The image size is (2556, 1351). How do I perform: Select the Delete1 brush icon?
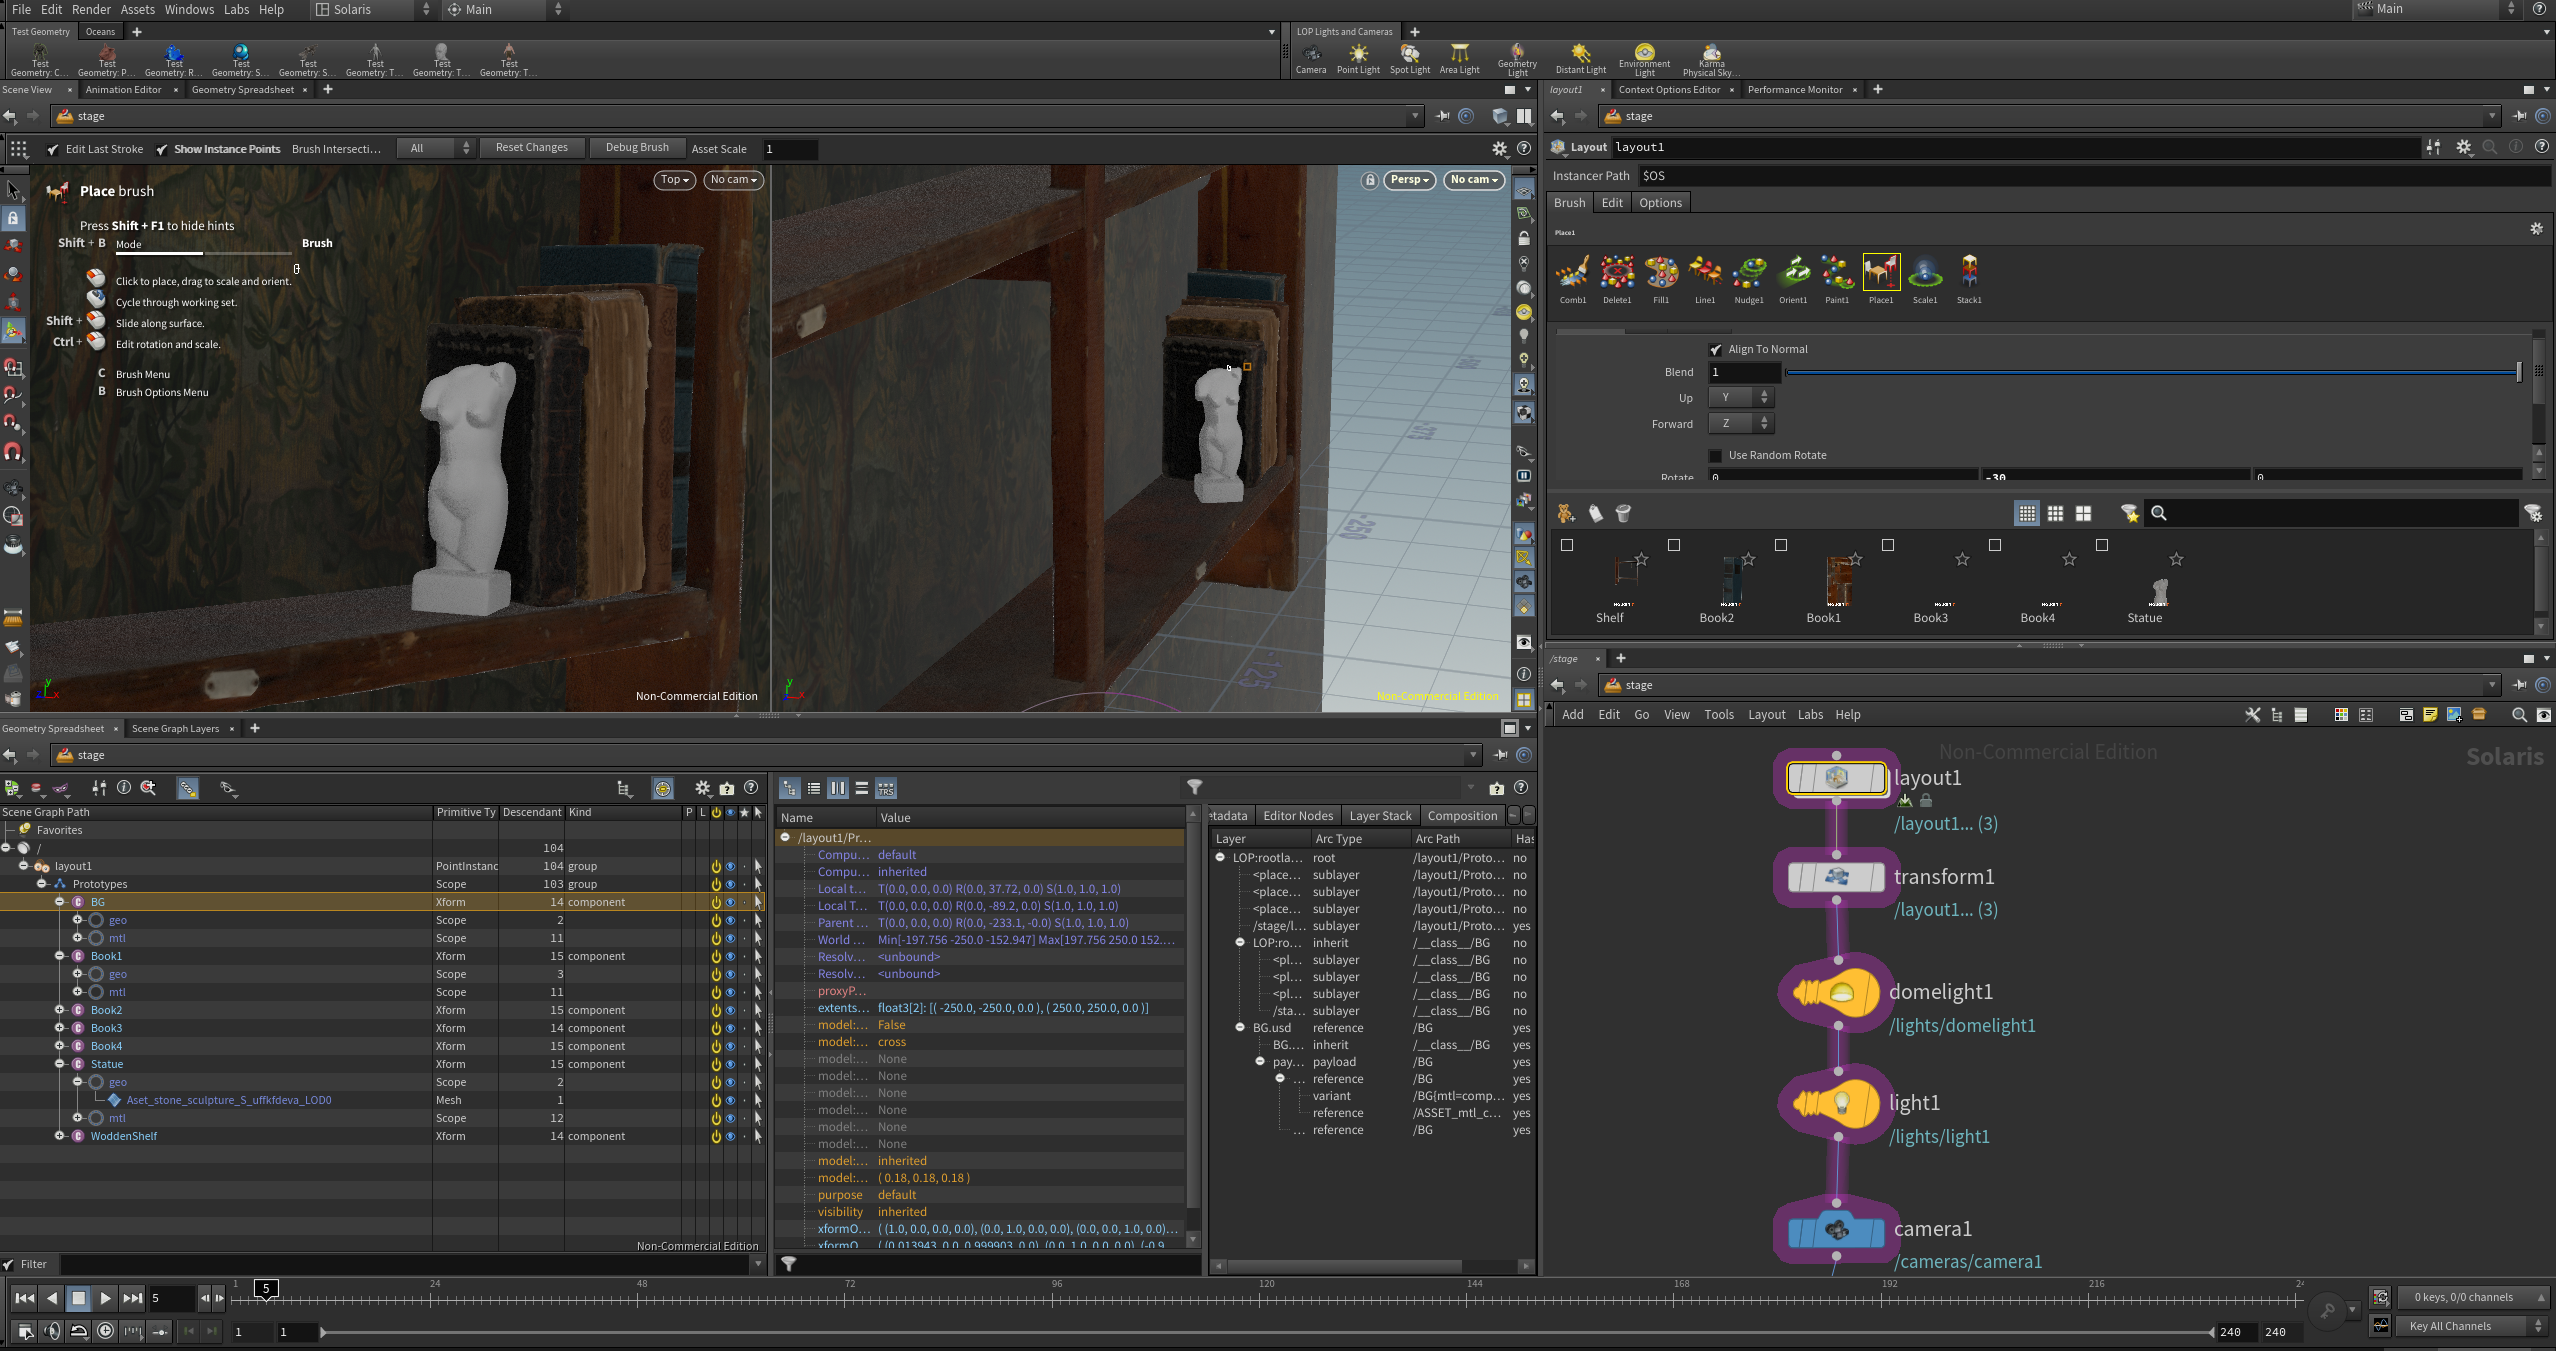point(1616,272)
